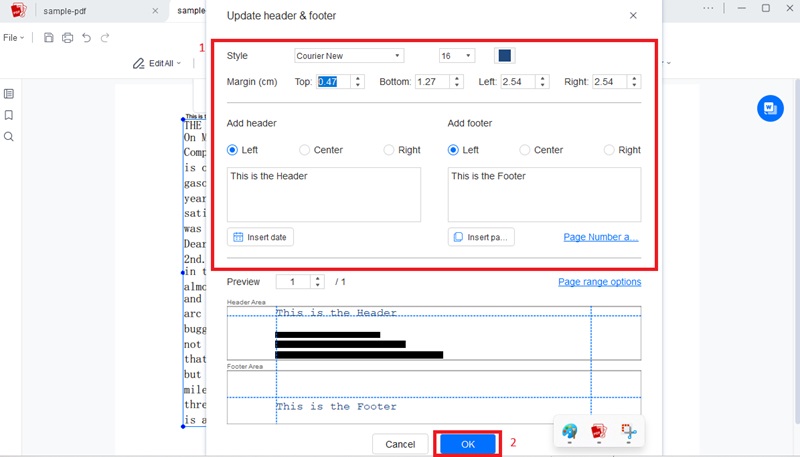Click the blue convert-to-Word floating icon
The width and height of the screenshot is (800, 457).
770,108
